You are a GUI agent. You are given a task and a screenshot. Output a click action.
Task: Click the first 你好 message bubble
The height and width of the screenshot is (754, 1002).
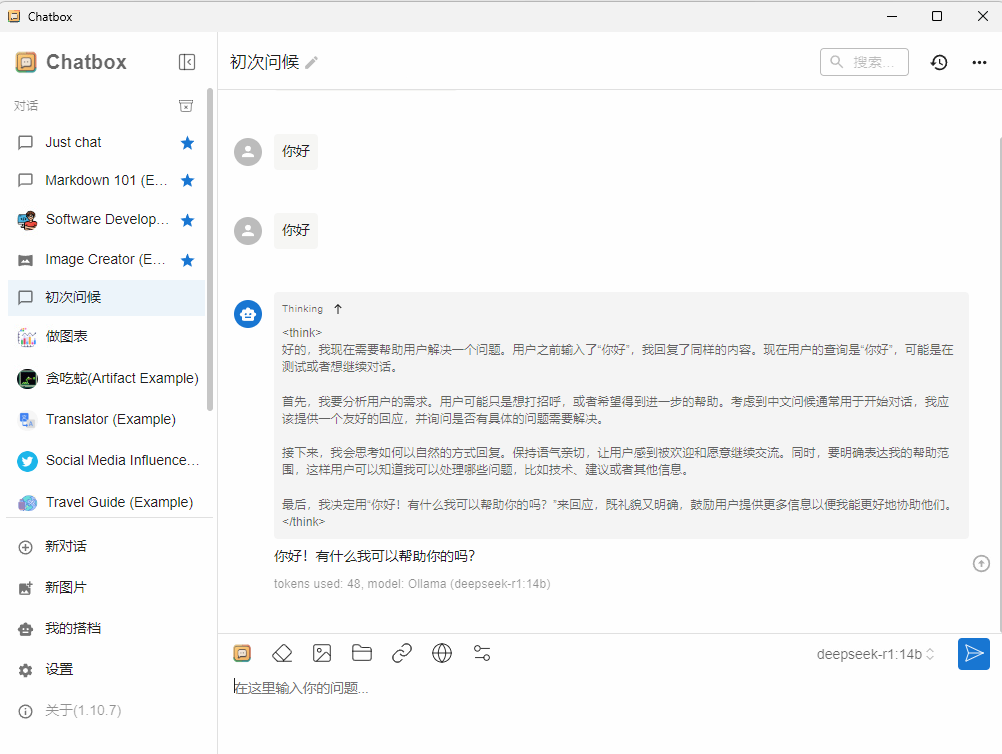[296, 151]
